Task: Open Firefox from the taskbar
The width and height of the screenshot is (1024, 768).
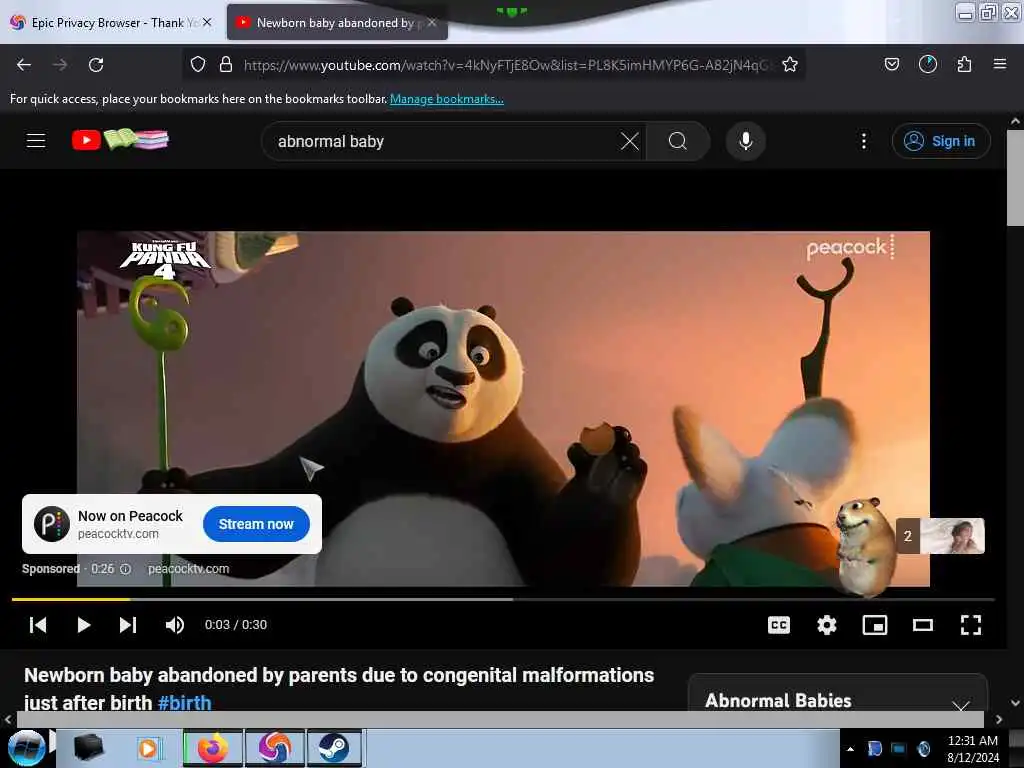Action: [x=213, y=748]
